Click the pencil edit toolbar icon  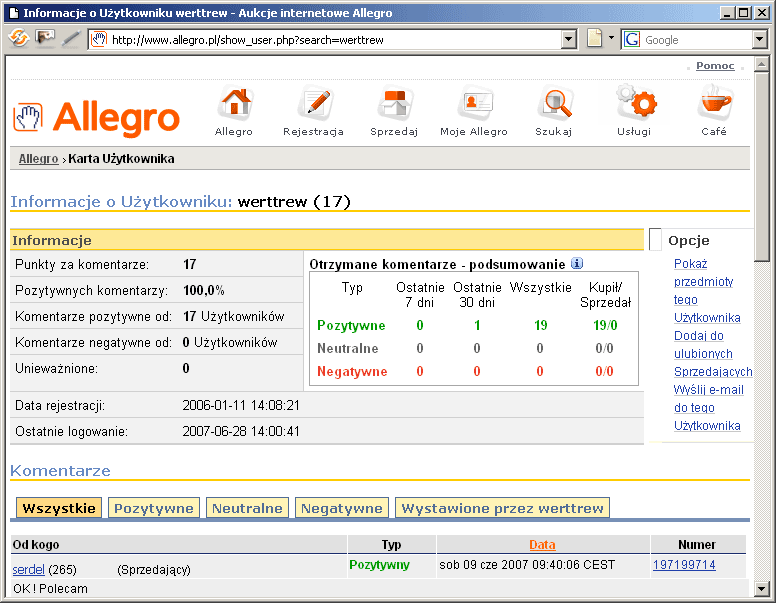click(71, 38)
